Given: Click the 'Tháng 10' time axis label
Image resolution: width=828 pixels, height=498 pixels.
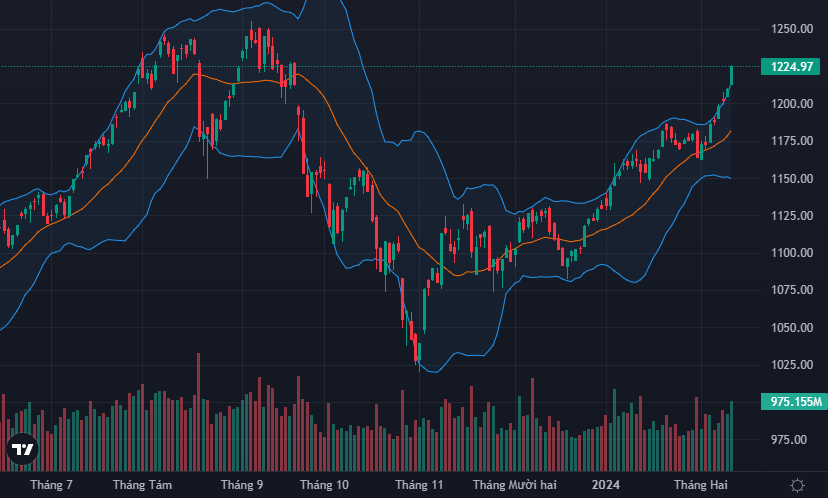Looking at the screenshot, I should [x=324, y=485].
